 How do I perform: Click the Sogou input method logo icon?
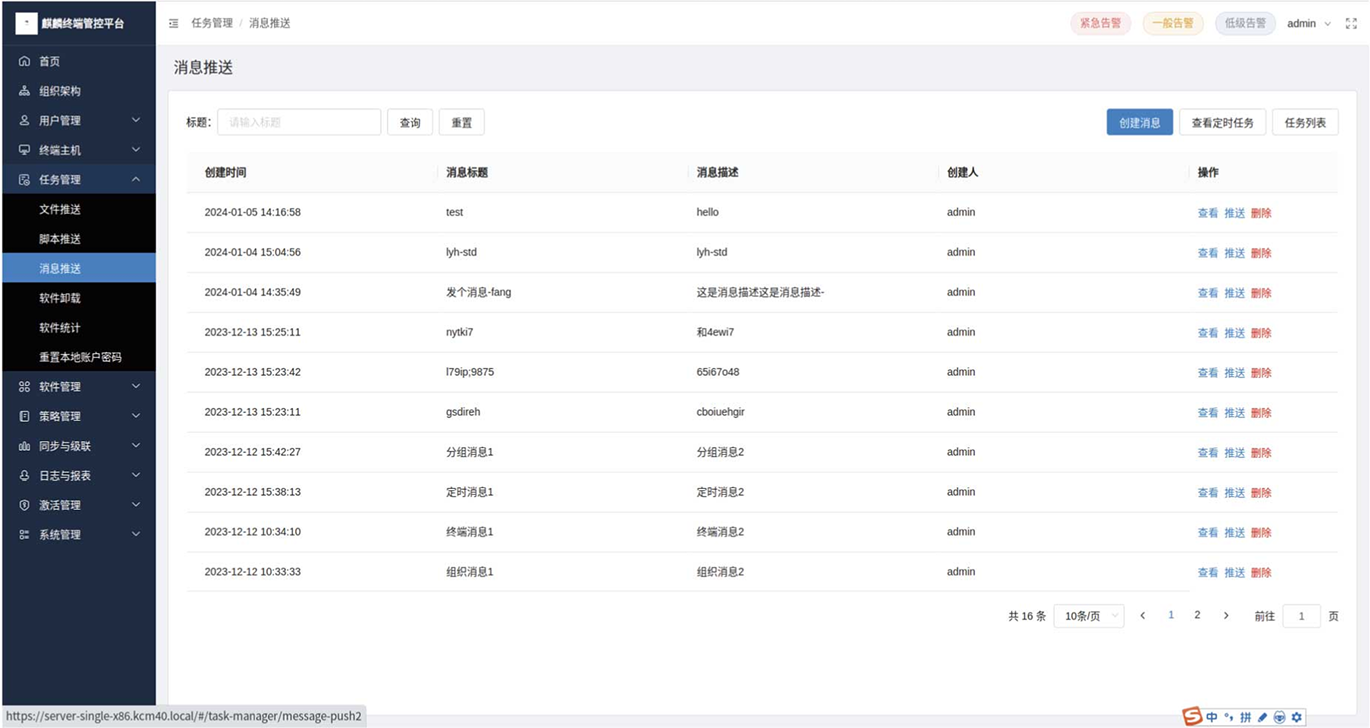[x=1192, y=716]
